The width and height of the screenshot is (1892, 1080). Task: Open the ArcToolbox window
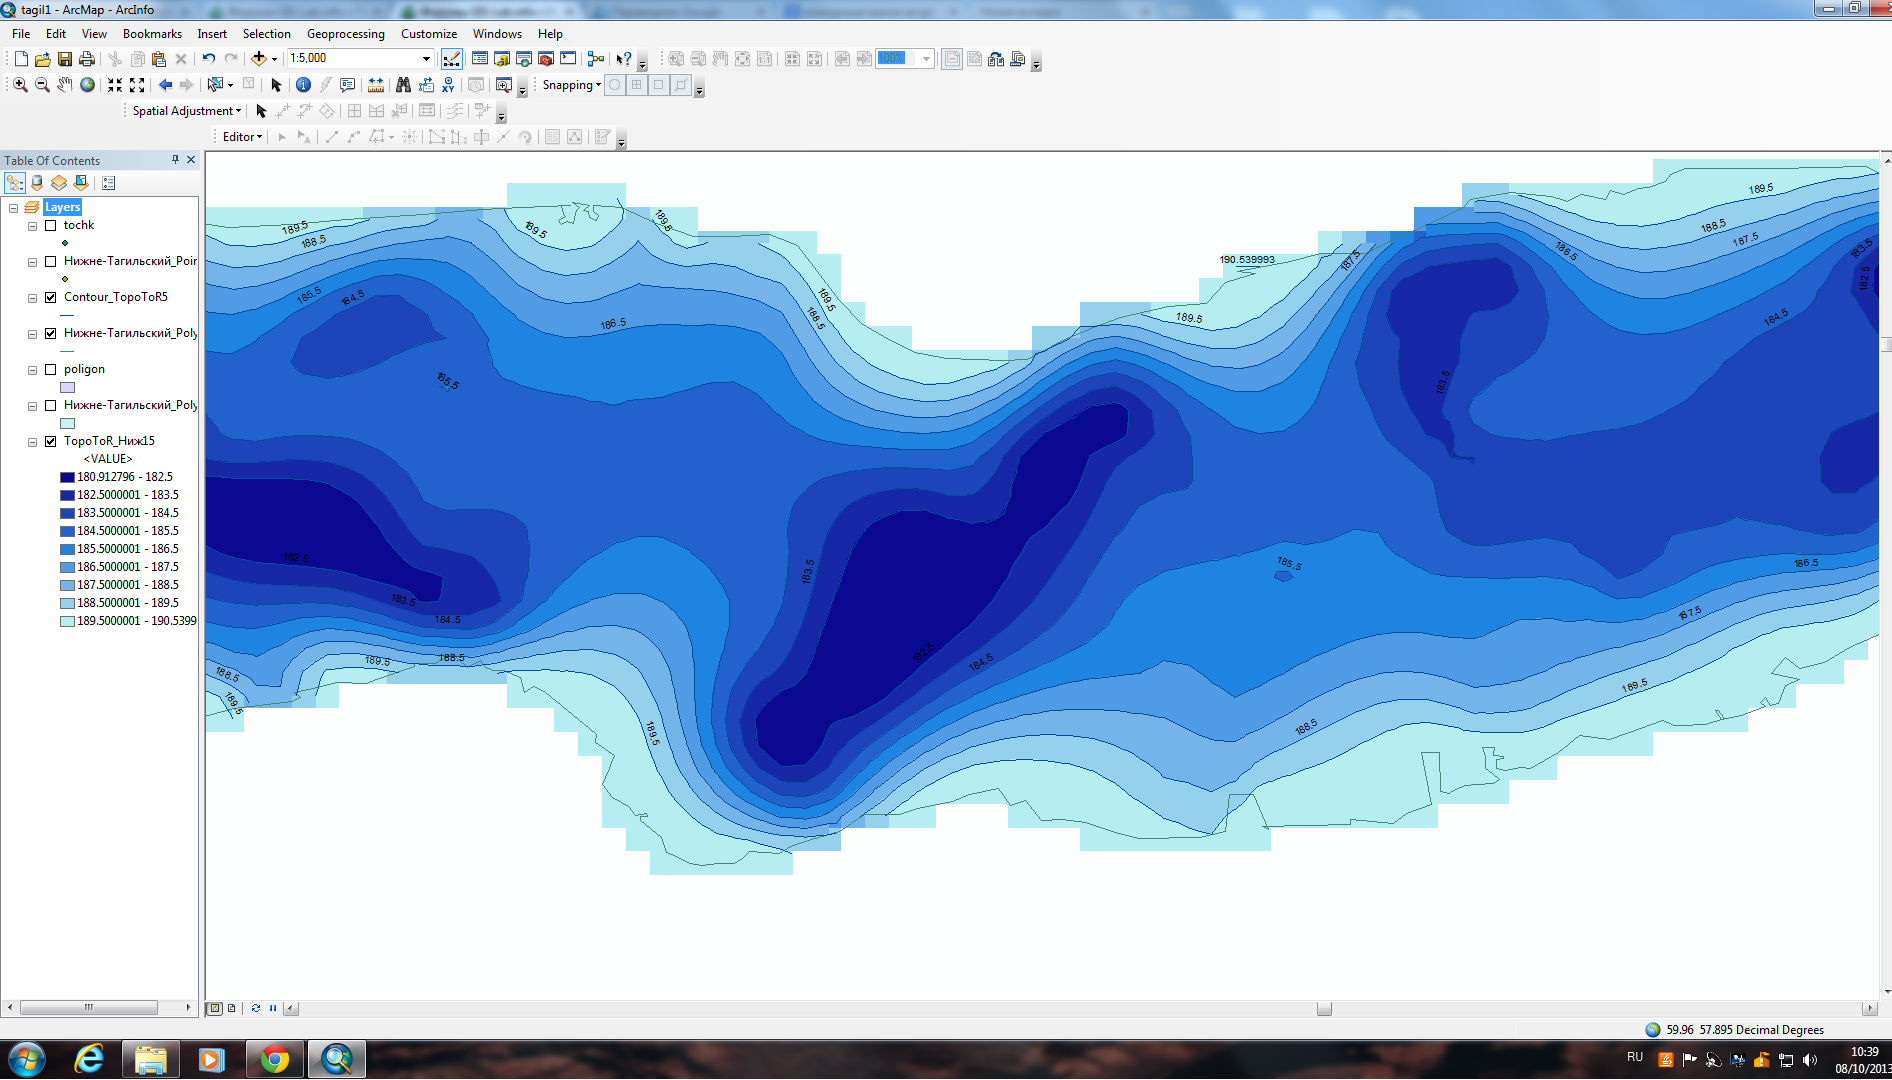pos(546,59)
